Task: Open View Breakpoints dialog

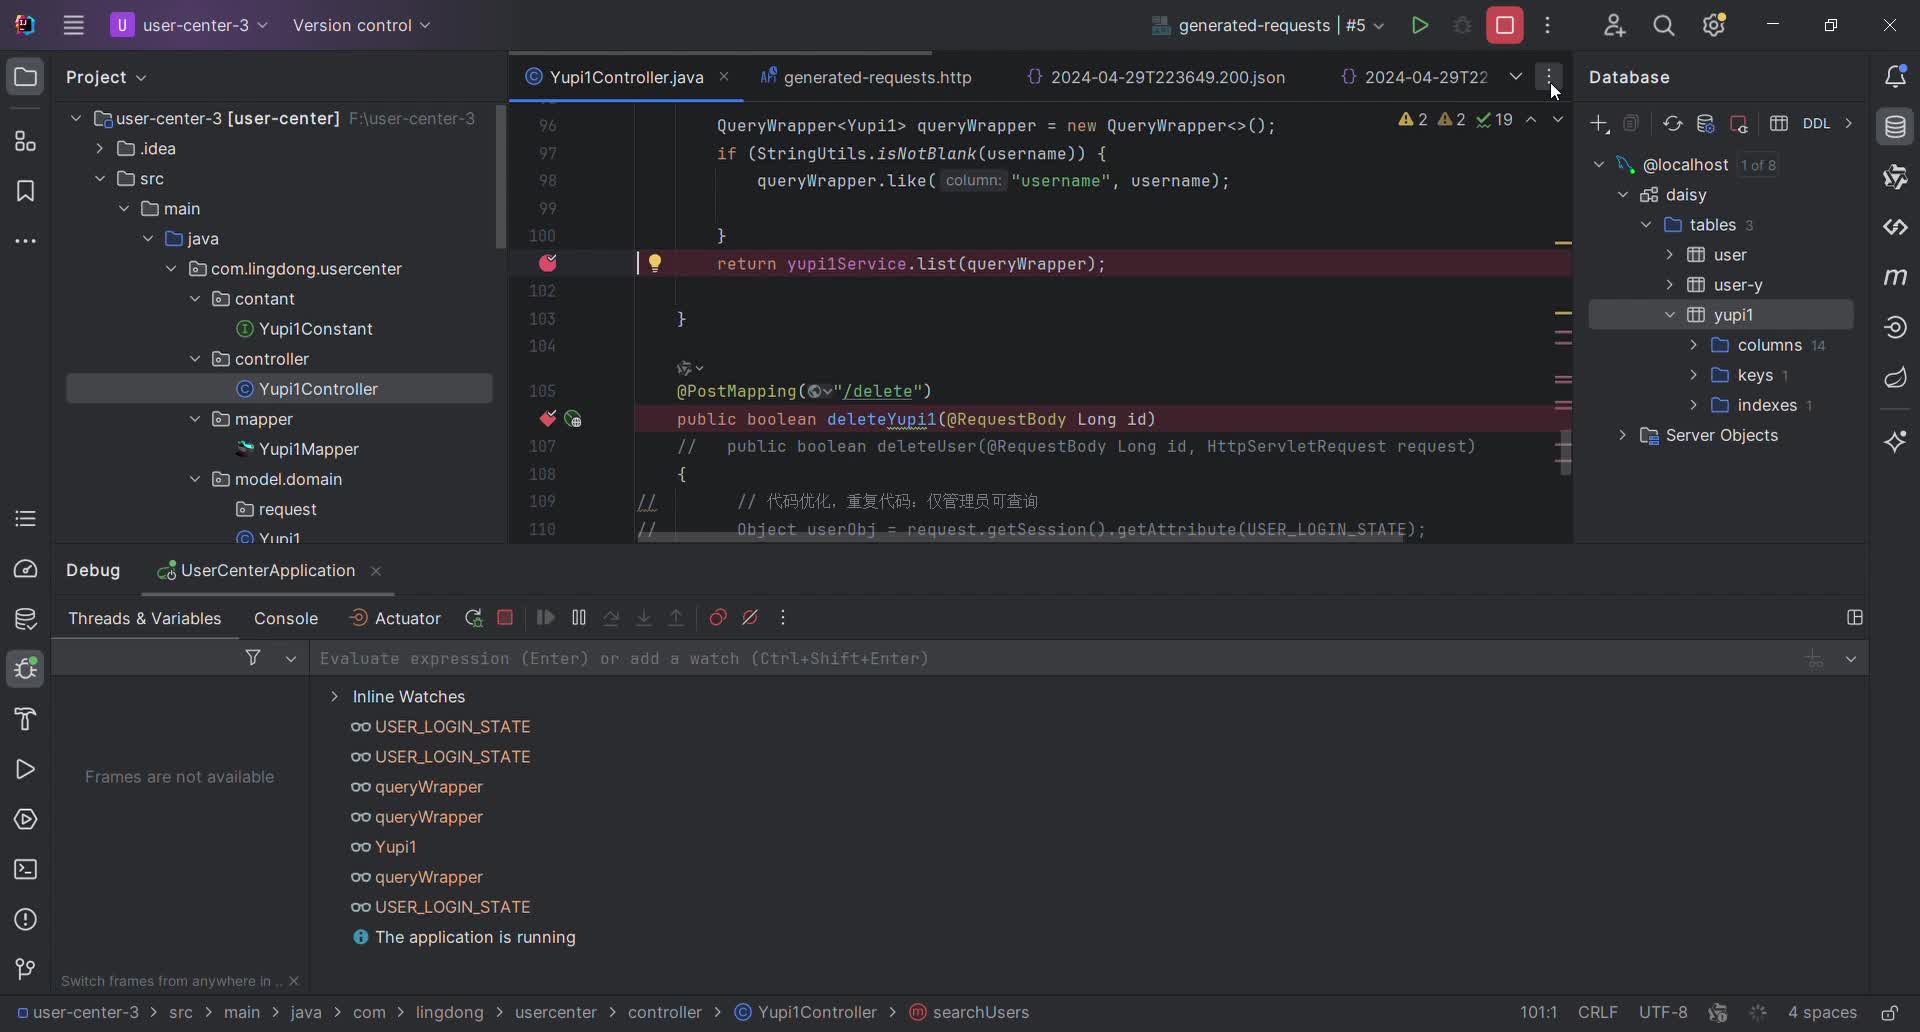Action: [x=717, y=618]
